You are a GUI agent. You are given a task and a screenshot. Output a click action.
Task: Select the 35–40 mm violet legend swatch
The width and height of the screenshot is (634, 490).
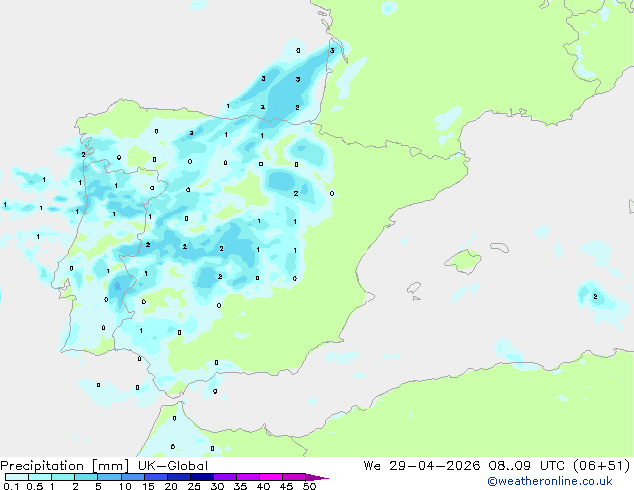pyautogui.click(x=248, y=477)
